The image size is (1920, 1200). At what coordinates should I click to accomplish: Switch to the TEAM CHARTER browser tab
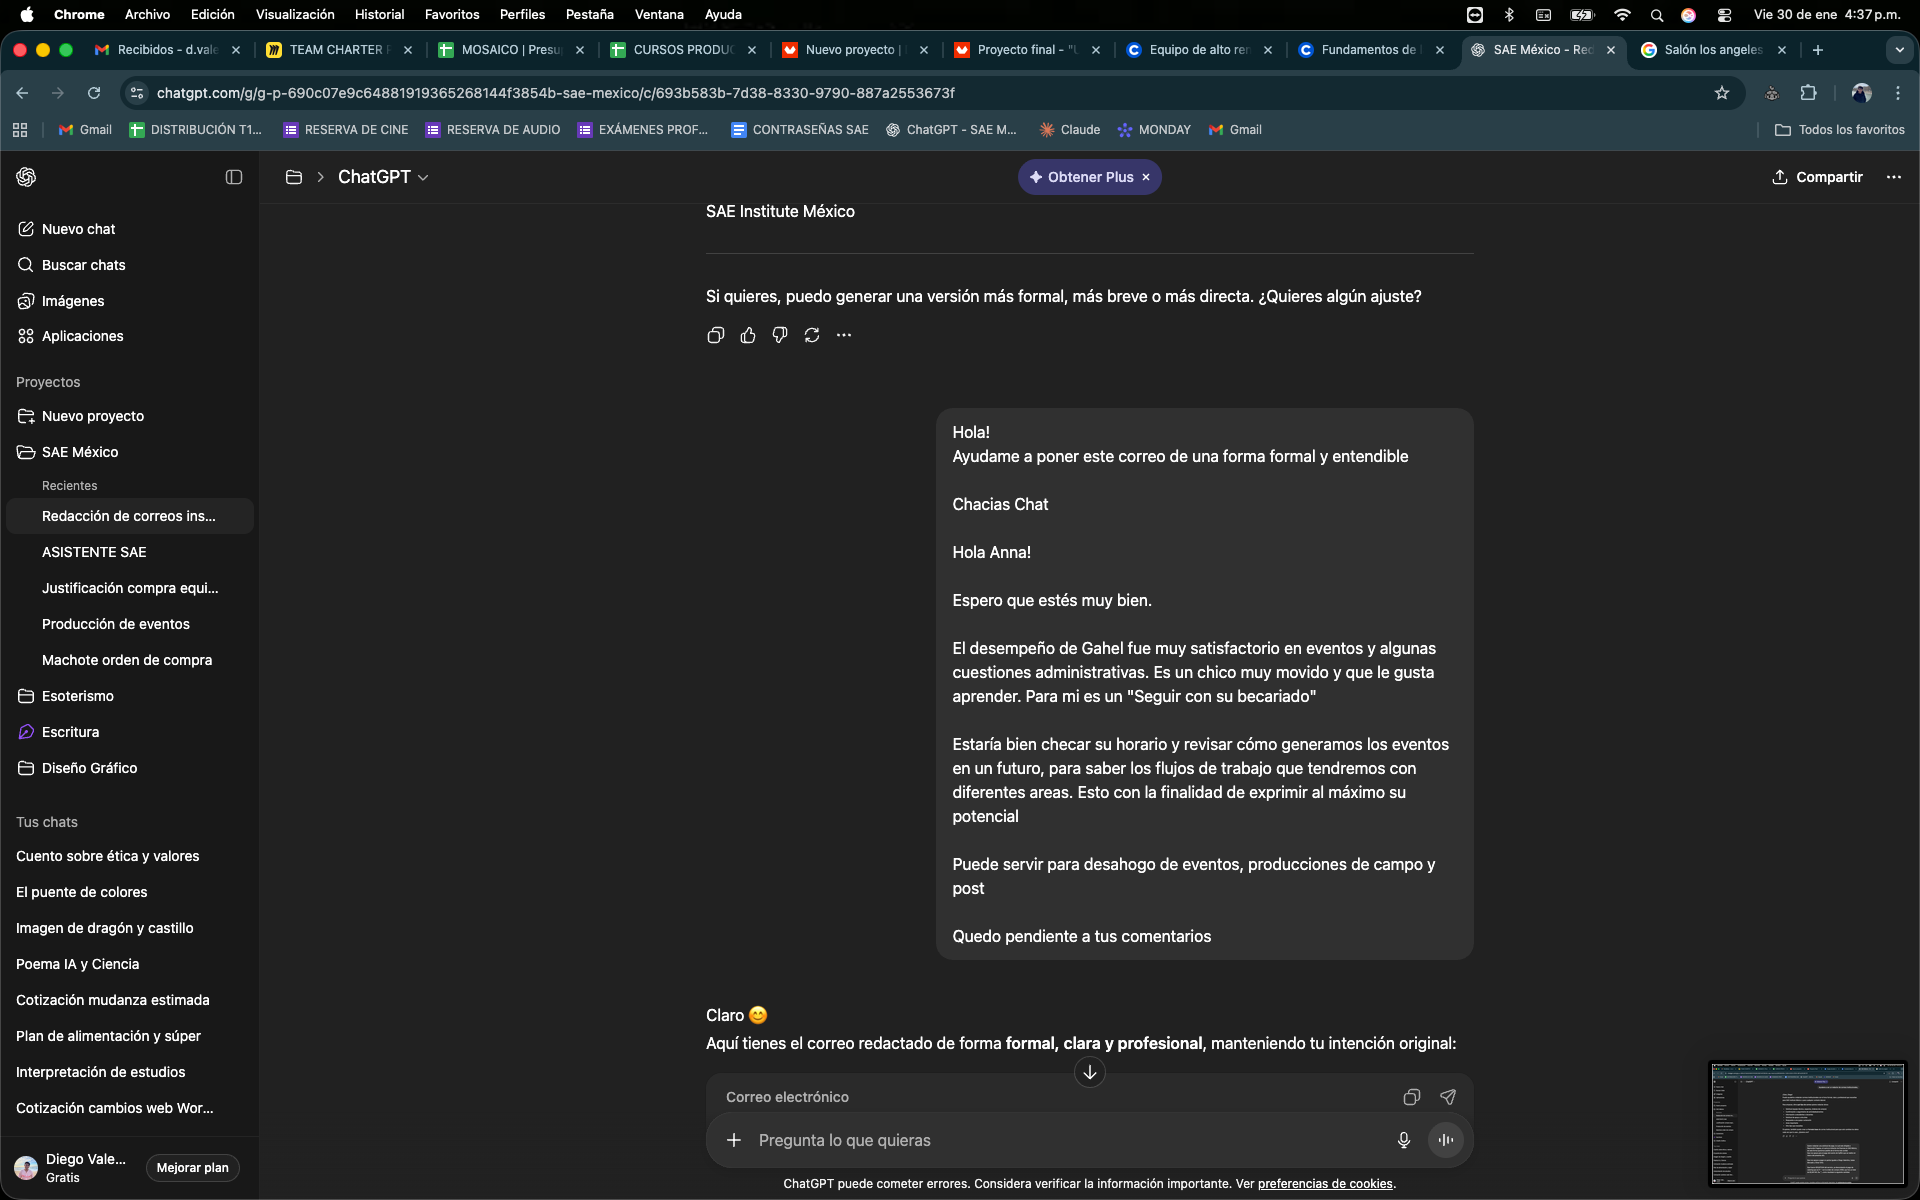336,50
